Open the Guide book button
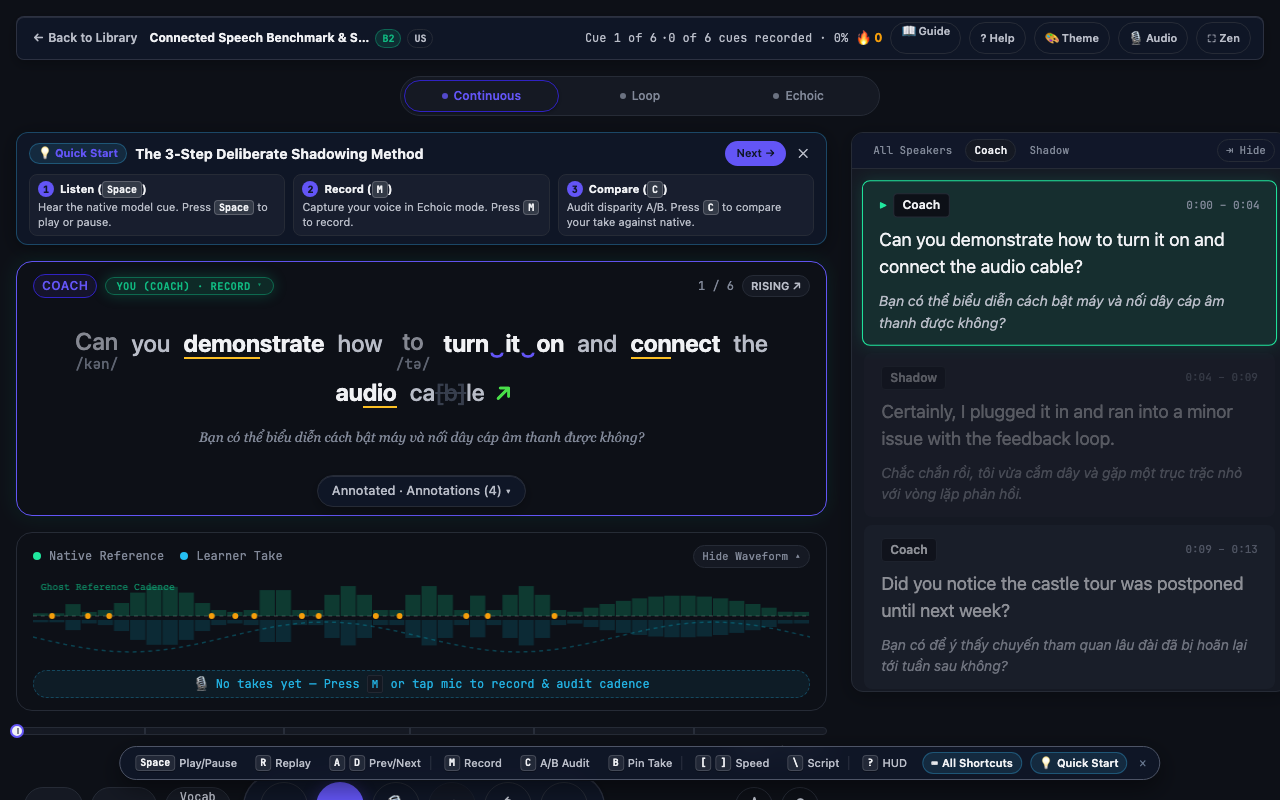The width and height of the screenshot is (1280, 800). (x=925, y=38)
